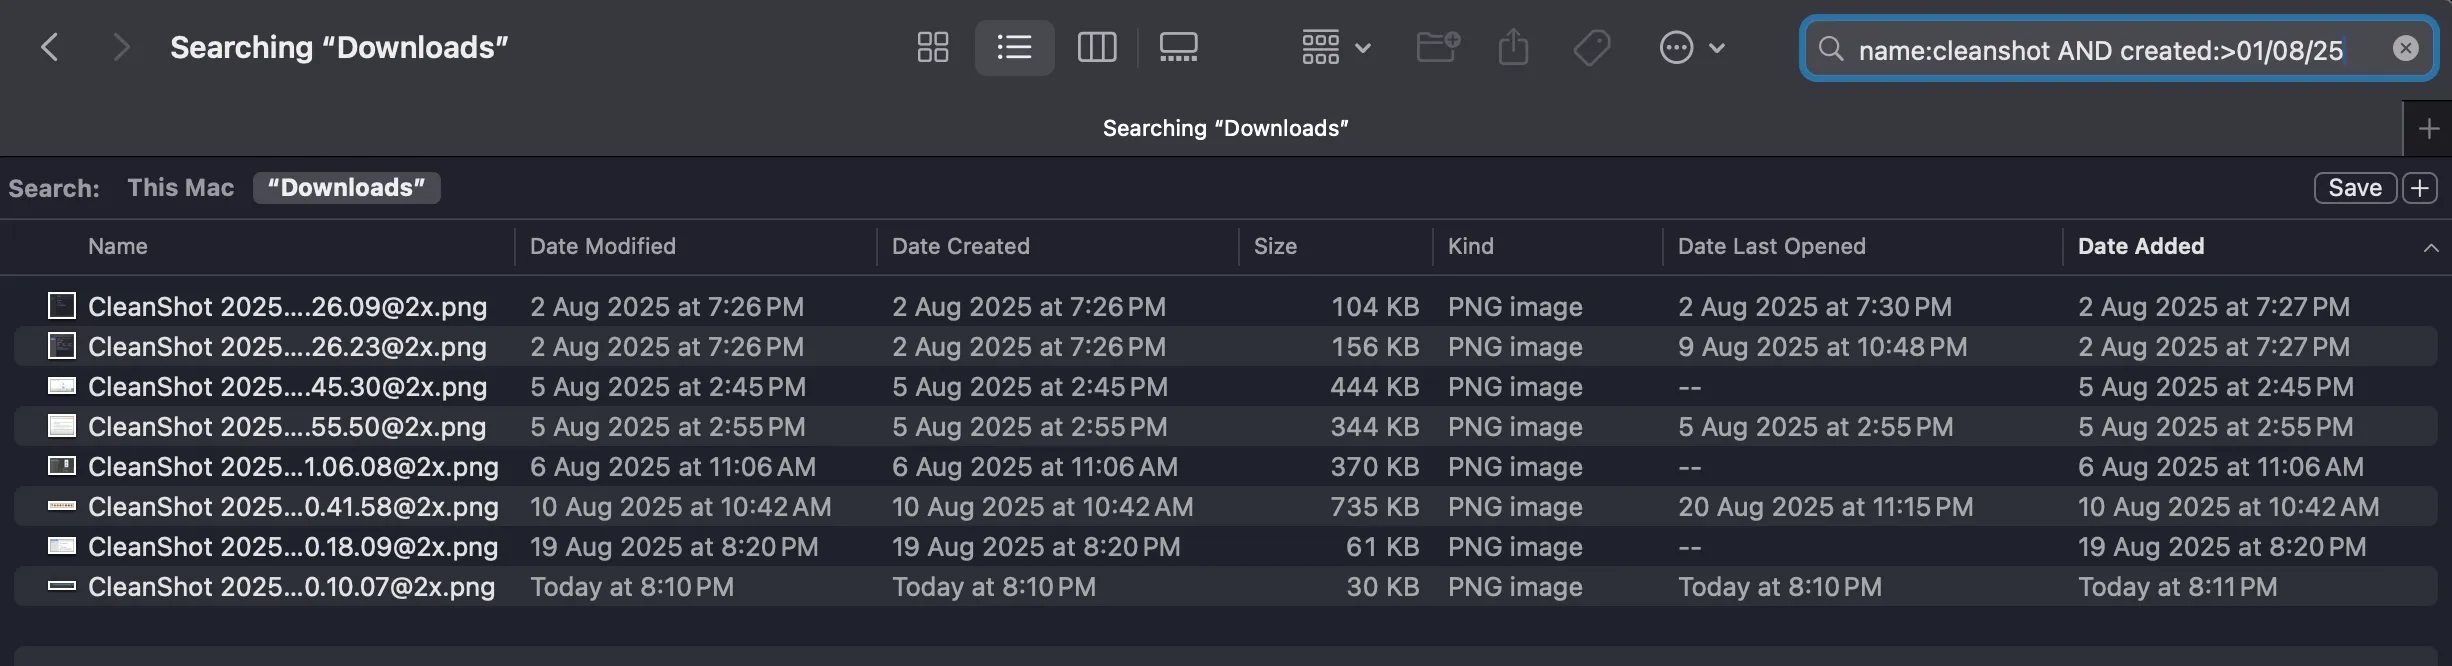This screenshot has height=666, width=2452.
Task: Sort by Date Modified column
Action: [602, 246]
